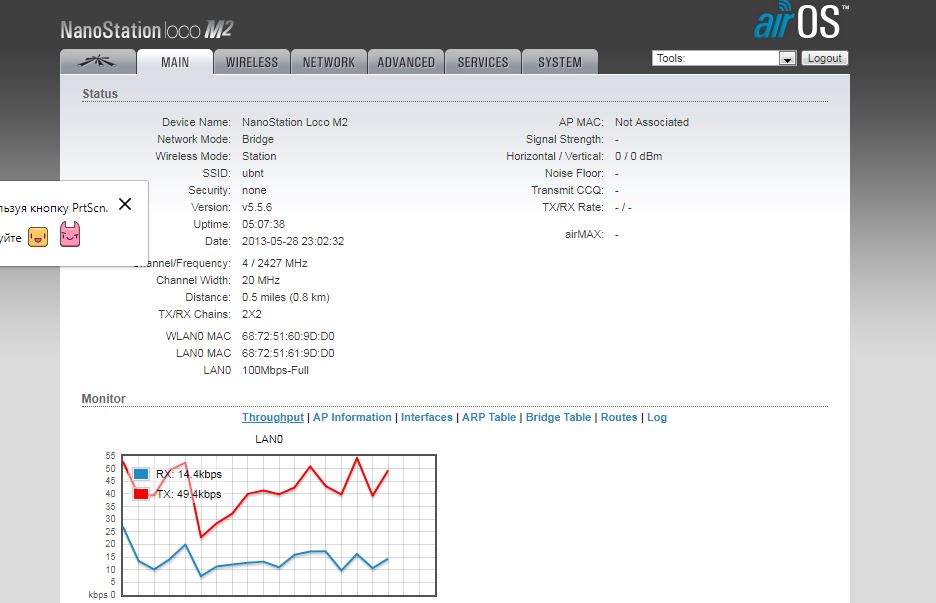Click the Network Mode value 'Bridge'
The width and height of the screenshot is (936, 603).
(x=258, y=139)
